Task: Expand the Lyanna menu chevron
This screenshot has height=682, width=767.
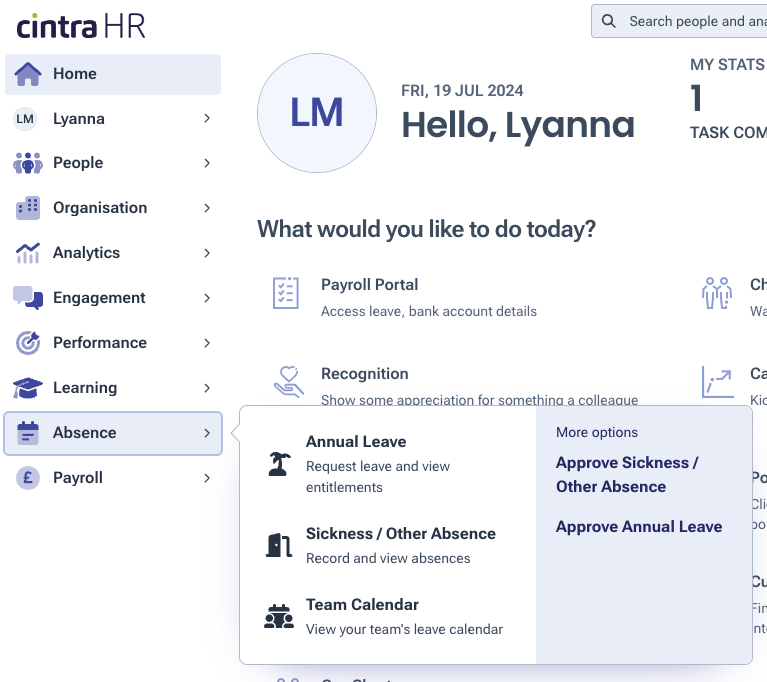Action: point(207,119)
